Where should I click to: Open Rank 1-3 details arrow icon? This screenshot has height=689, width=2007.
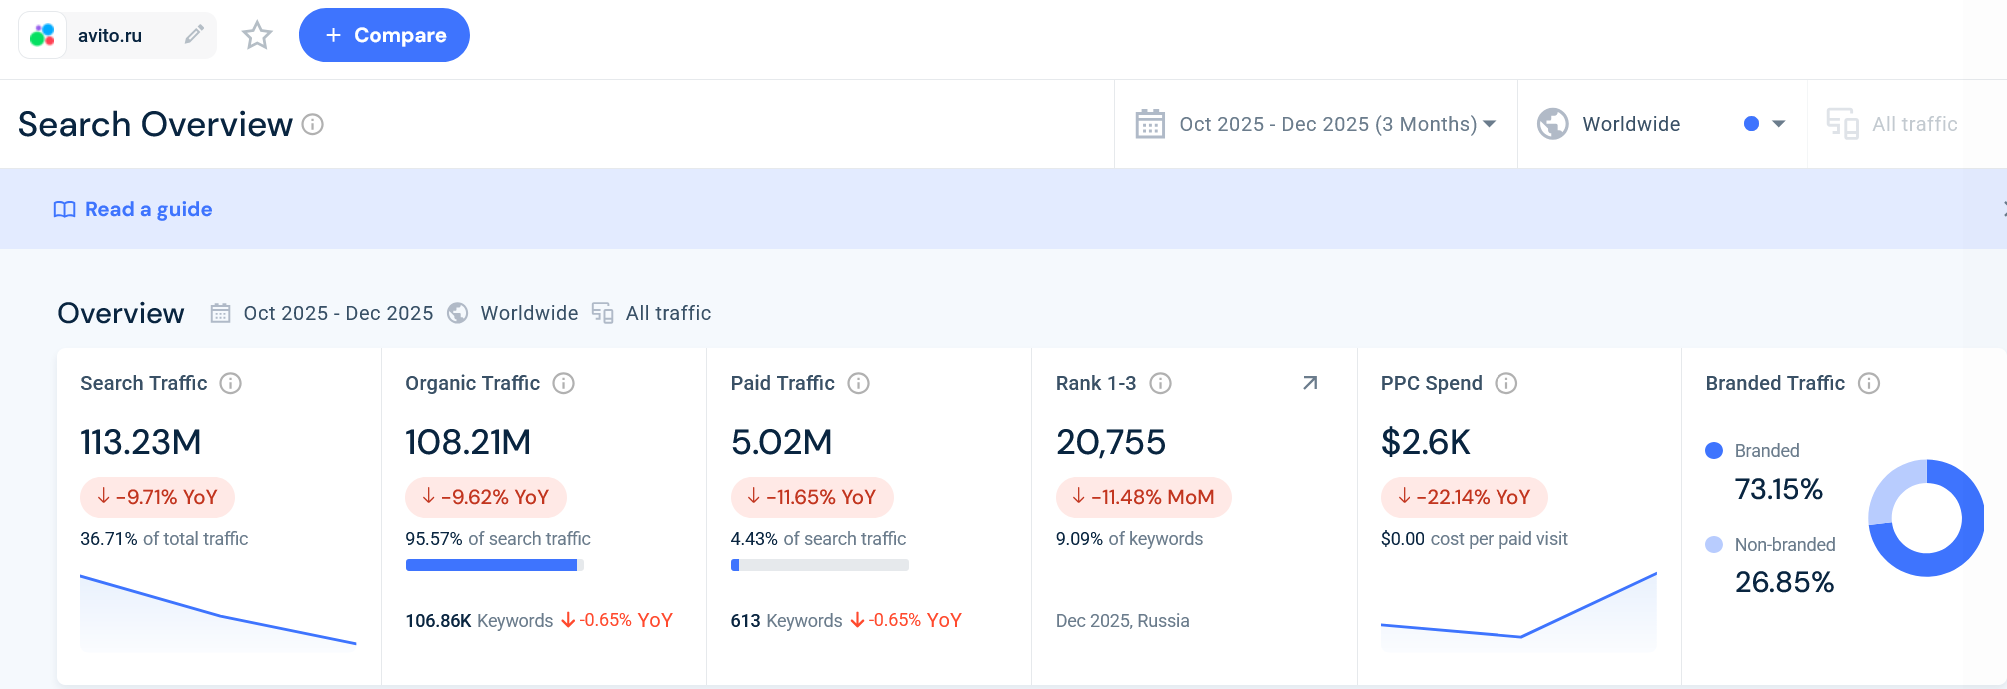[1310, 383]
